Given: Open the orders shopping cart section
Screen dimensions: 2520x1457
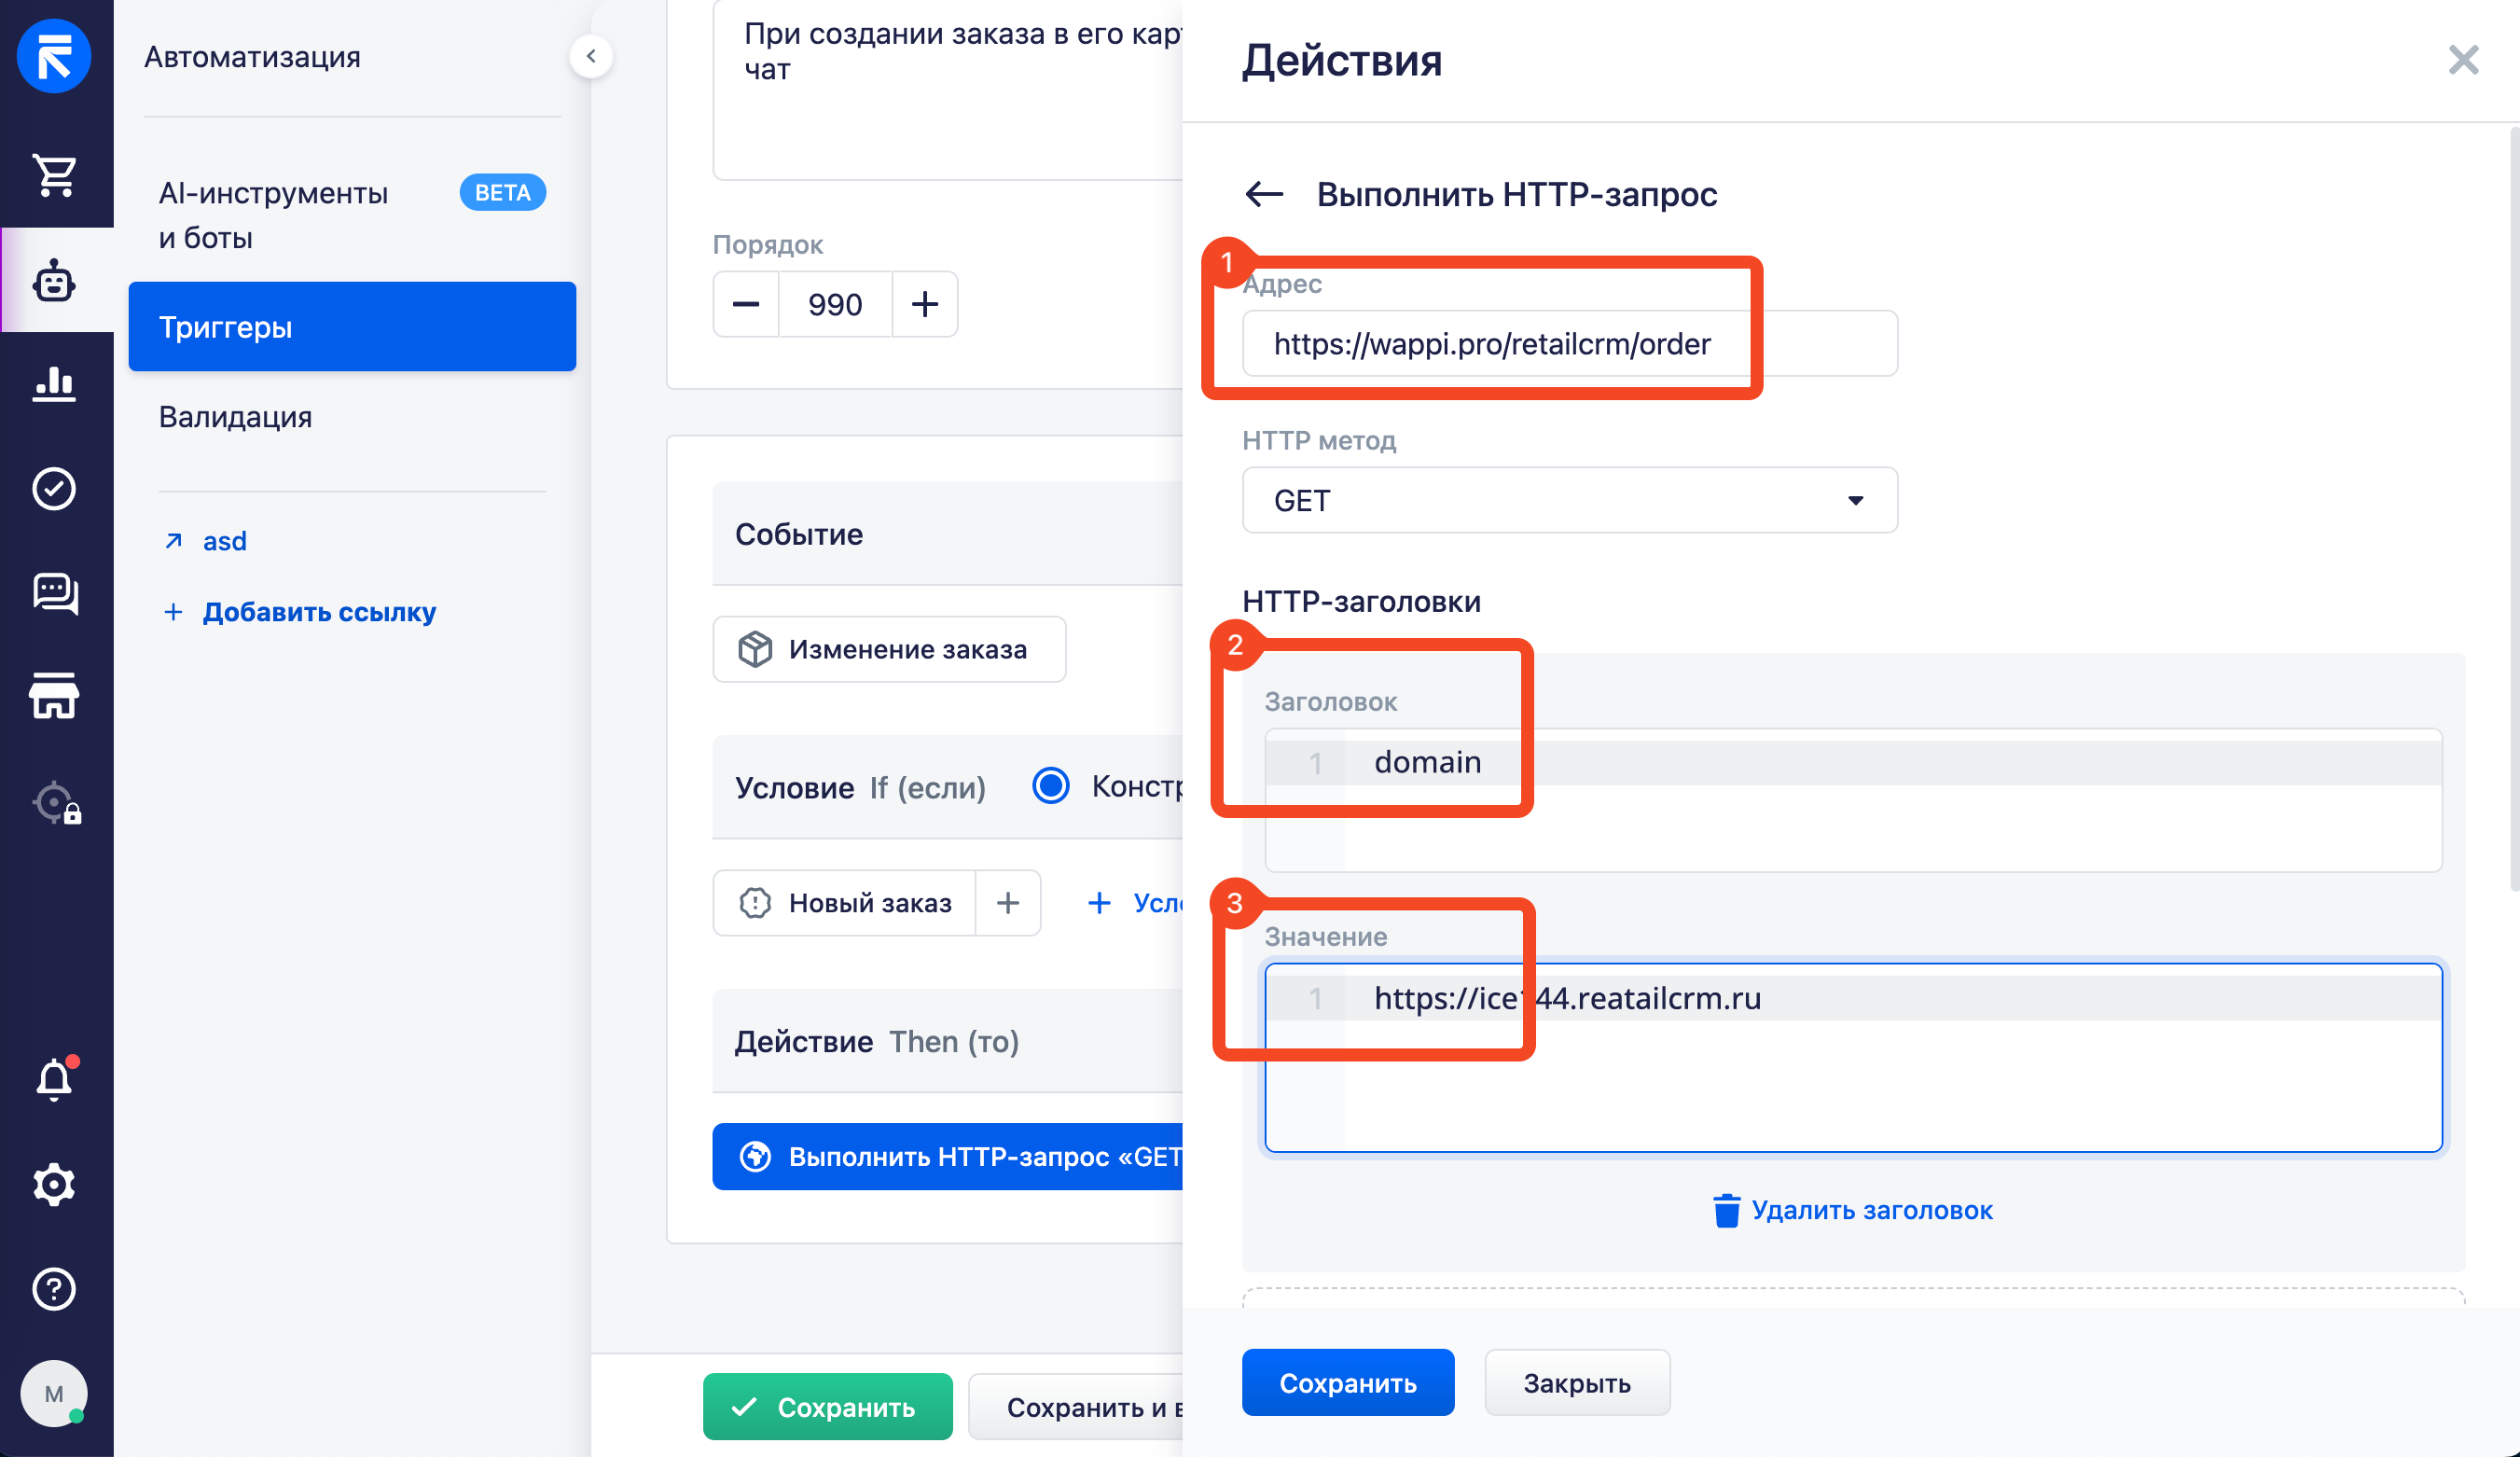Looking at the screenshot, I should 55,176.
